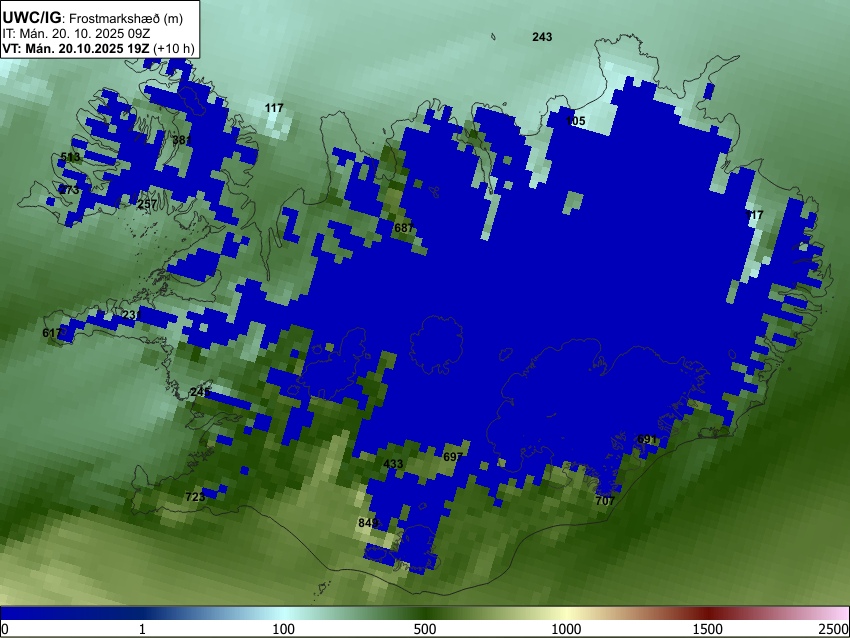The width and height of the screenshot is (850, 638).
Task: Click the legend tick label 1
Action: (x=142, y=629)
